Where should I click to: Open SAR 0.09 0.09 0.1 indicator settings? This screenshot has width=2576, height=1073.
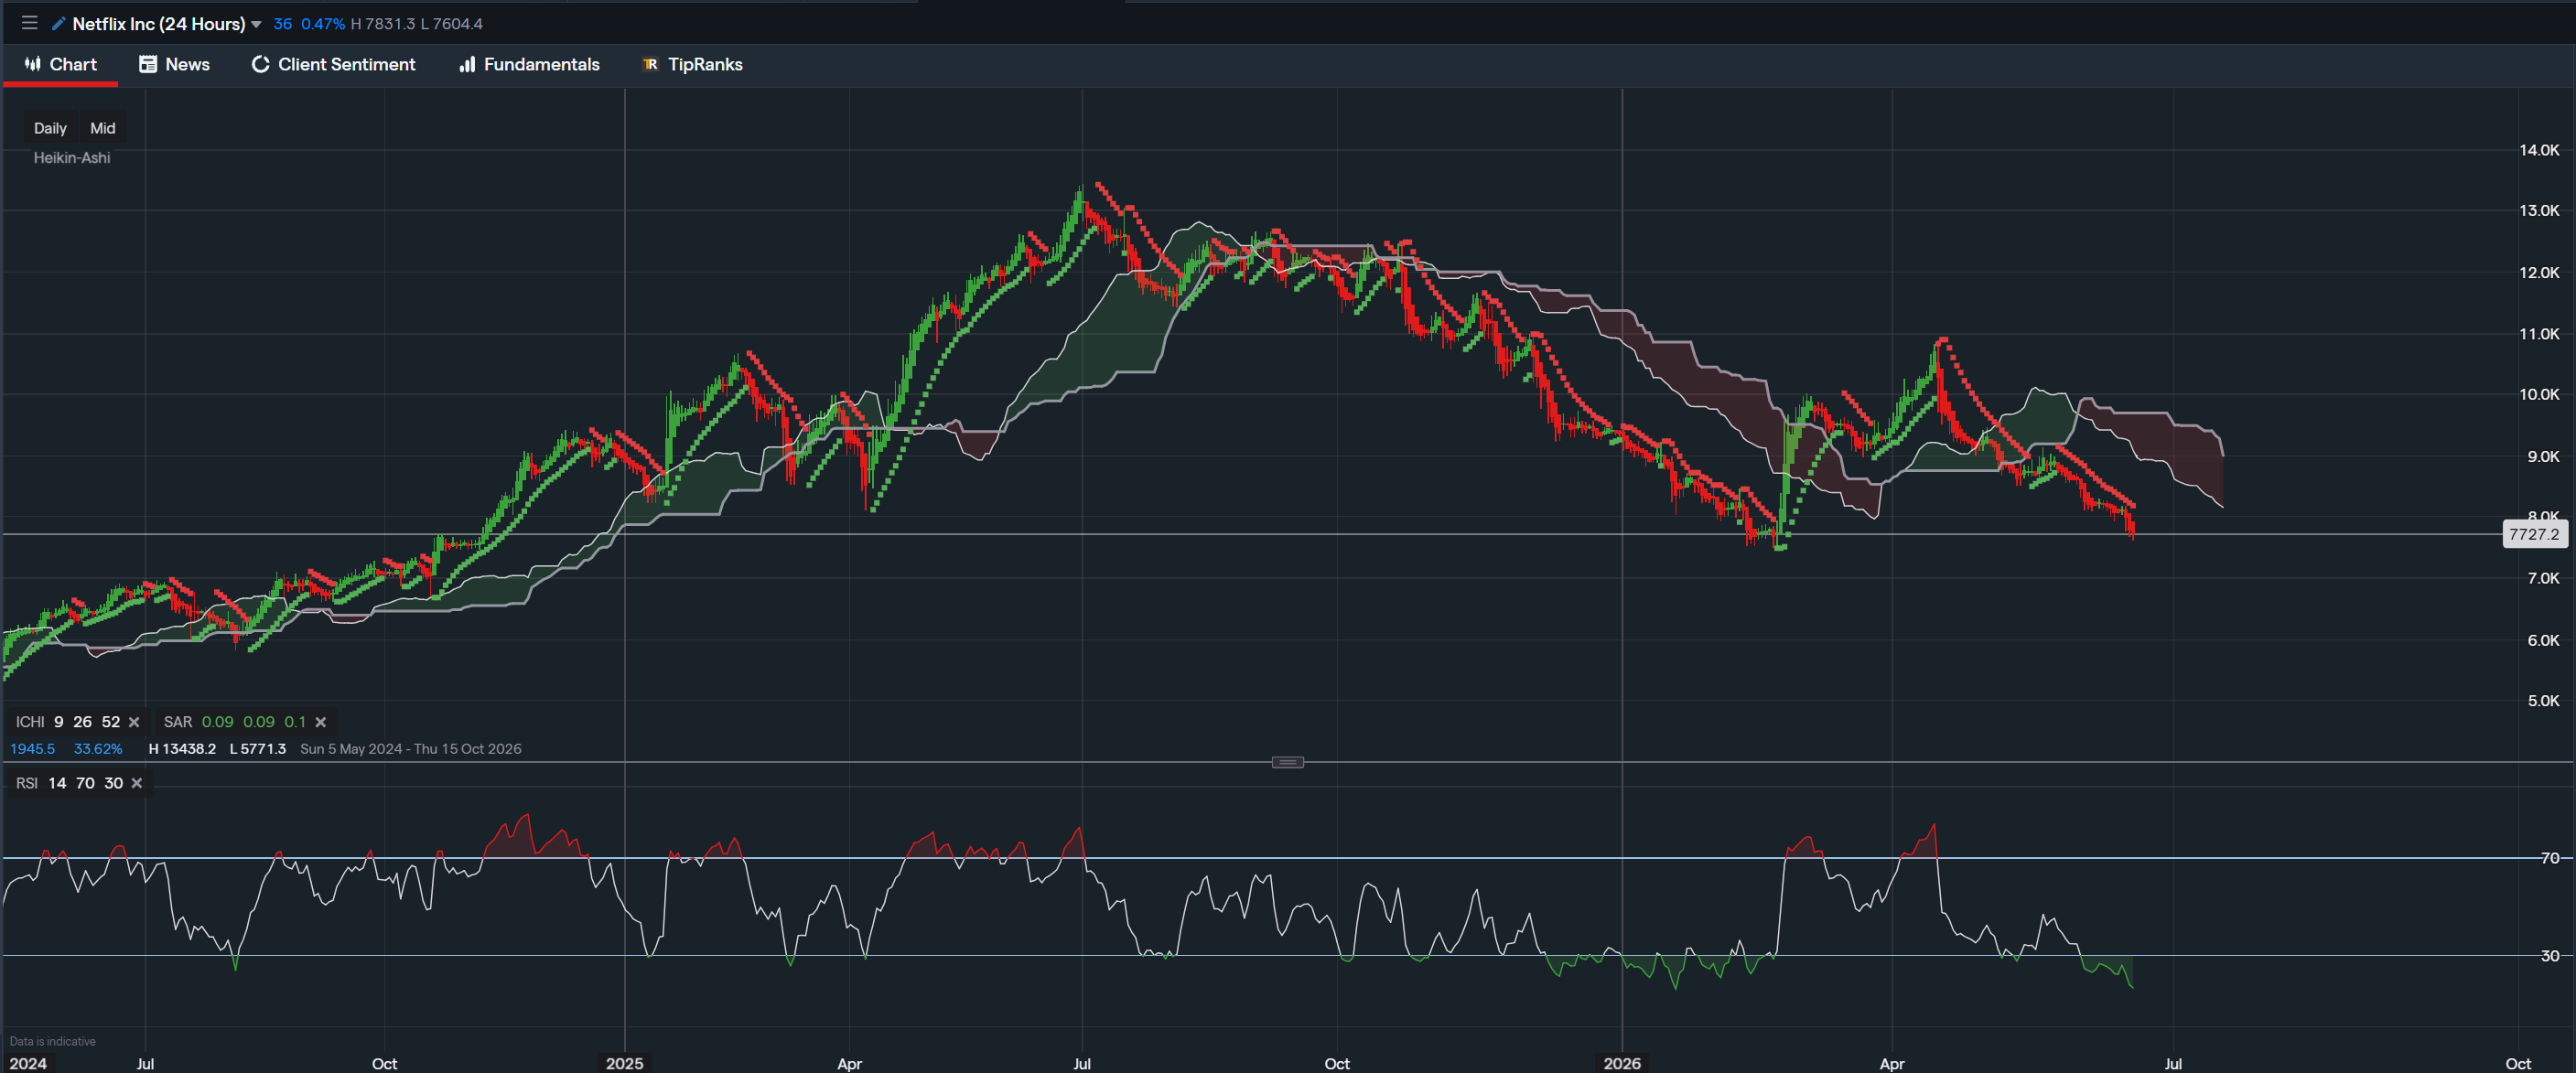click(x=235, y=722)
